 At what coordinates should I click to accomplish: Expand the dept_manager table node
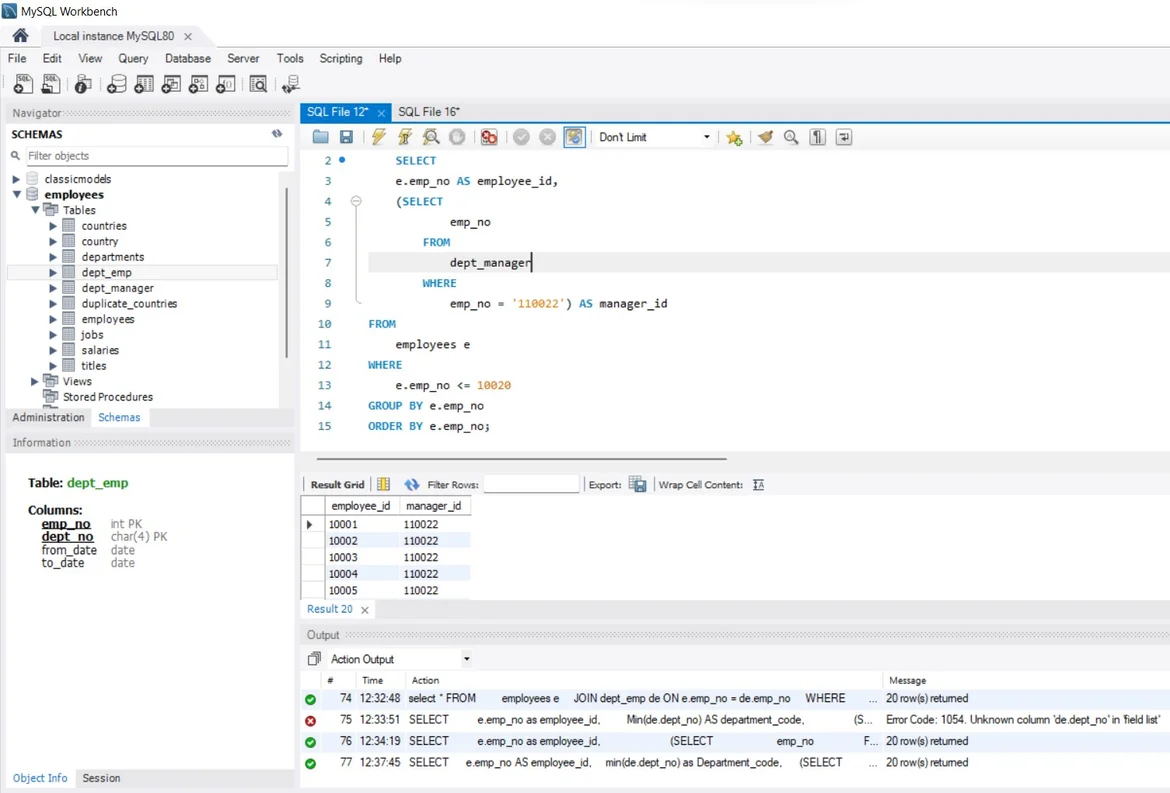(53, 288)
